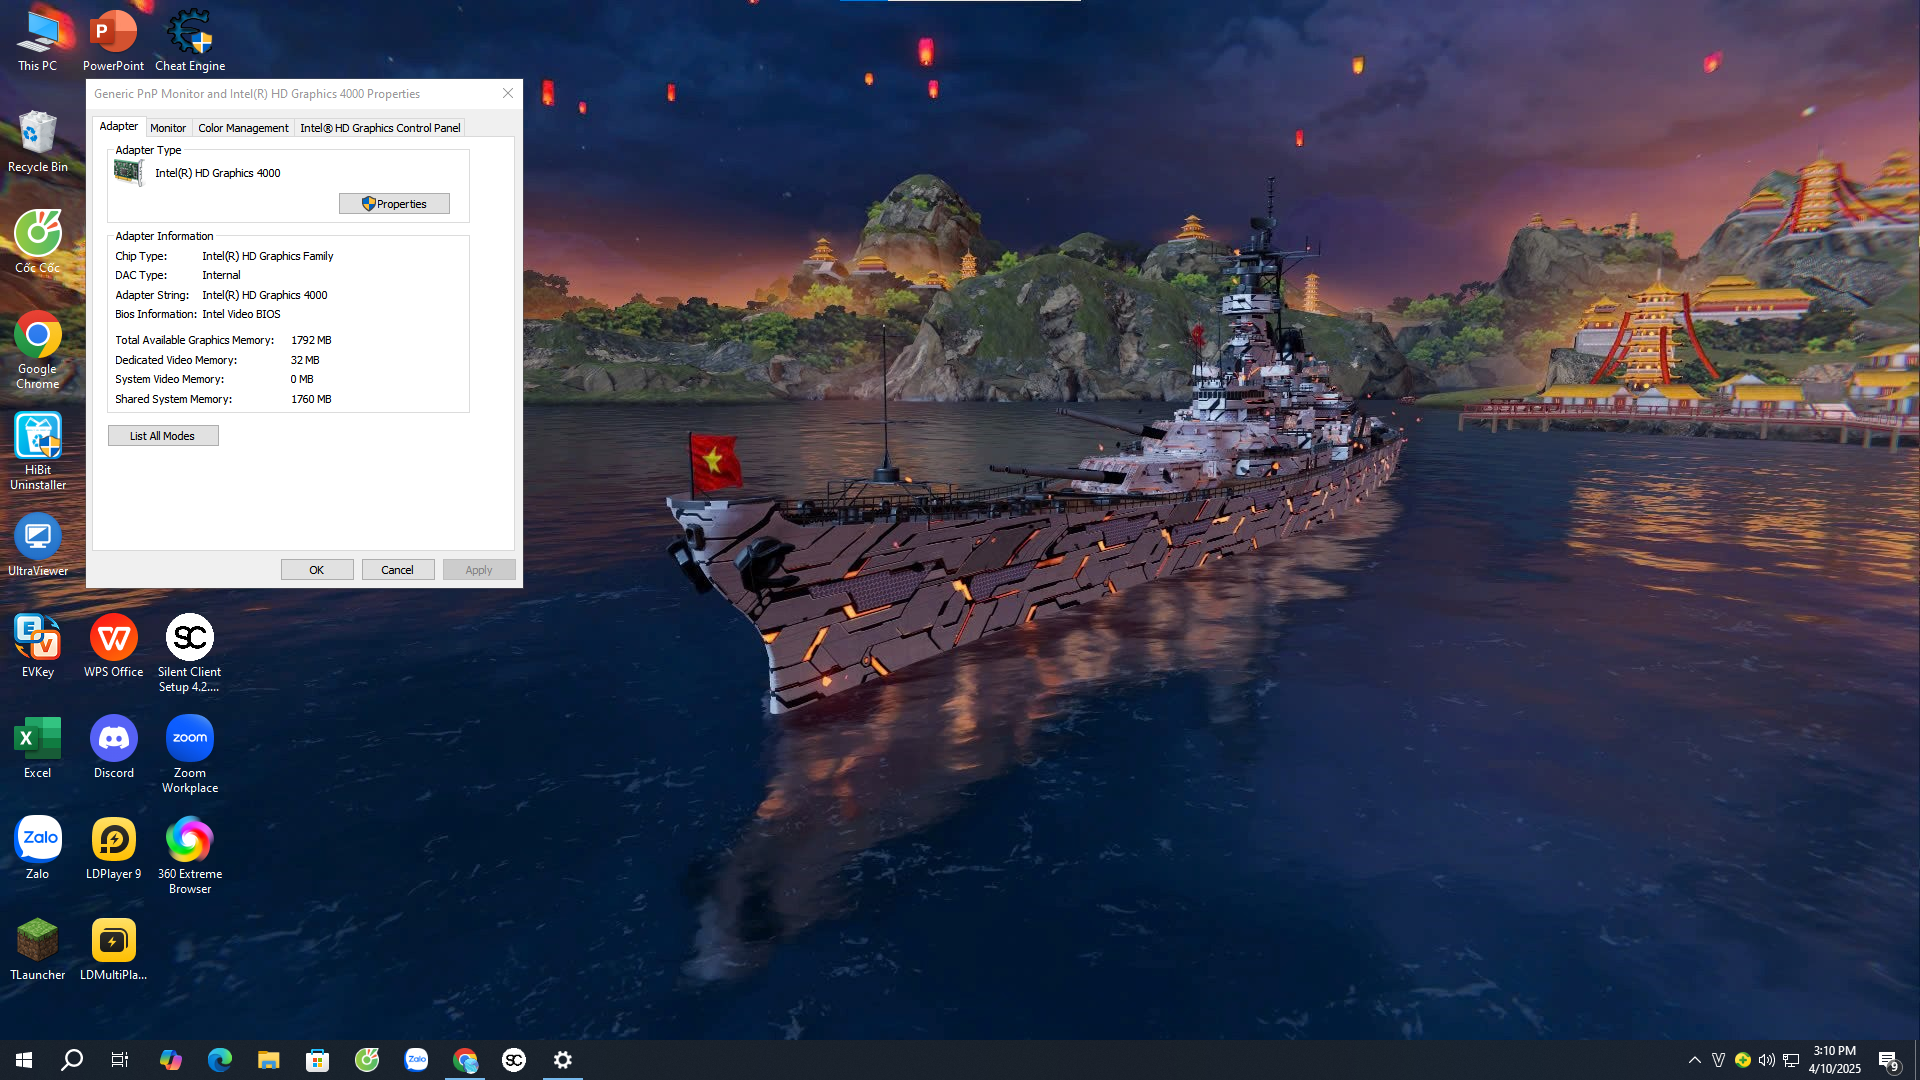1920x1080 pixels.
Task: Cancel the graphics properties dialog
Action: [397, 570]
